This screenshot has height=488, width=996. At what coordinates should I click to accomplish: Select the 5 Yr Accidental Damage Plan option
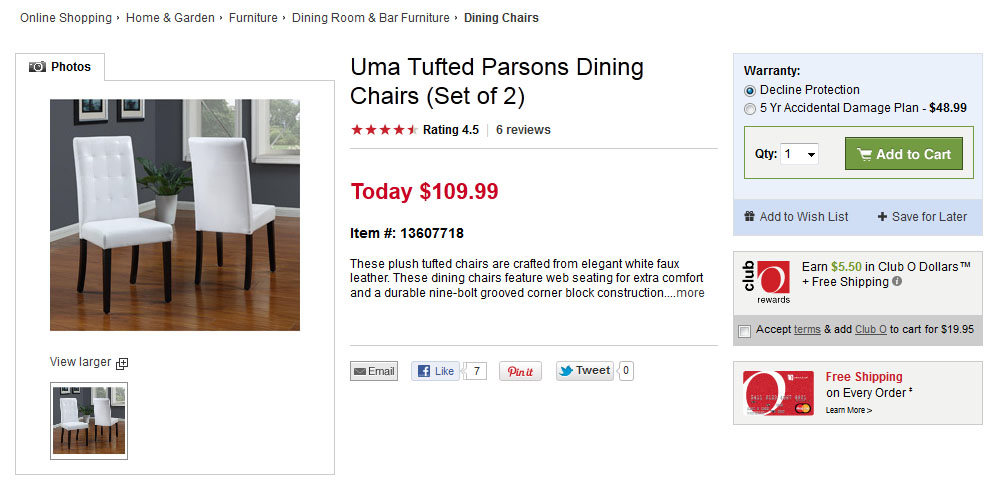pyautogui.click(x=750, y=109)
